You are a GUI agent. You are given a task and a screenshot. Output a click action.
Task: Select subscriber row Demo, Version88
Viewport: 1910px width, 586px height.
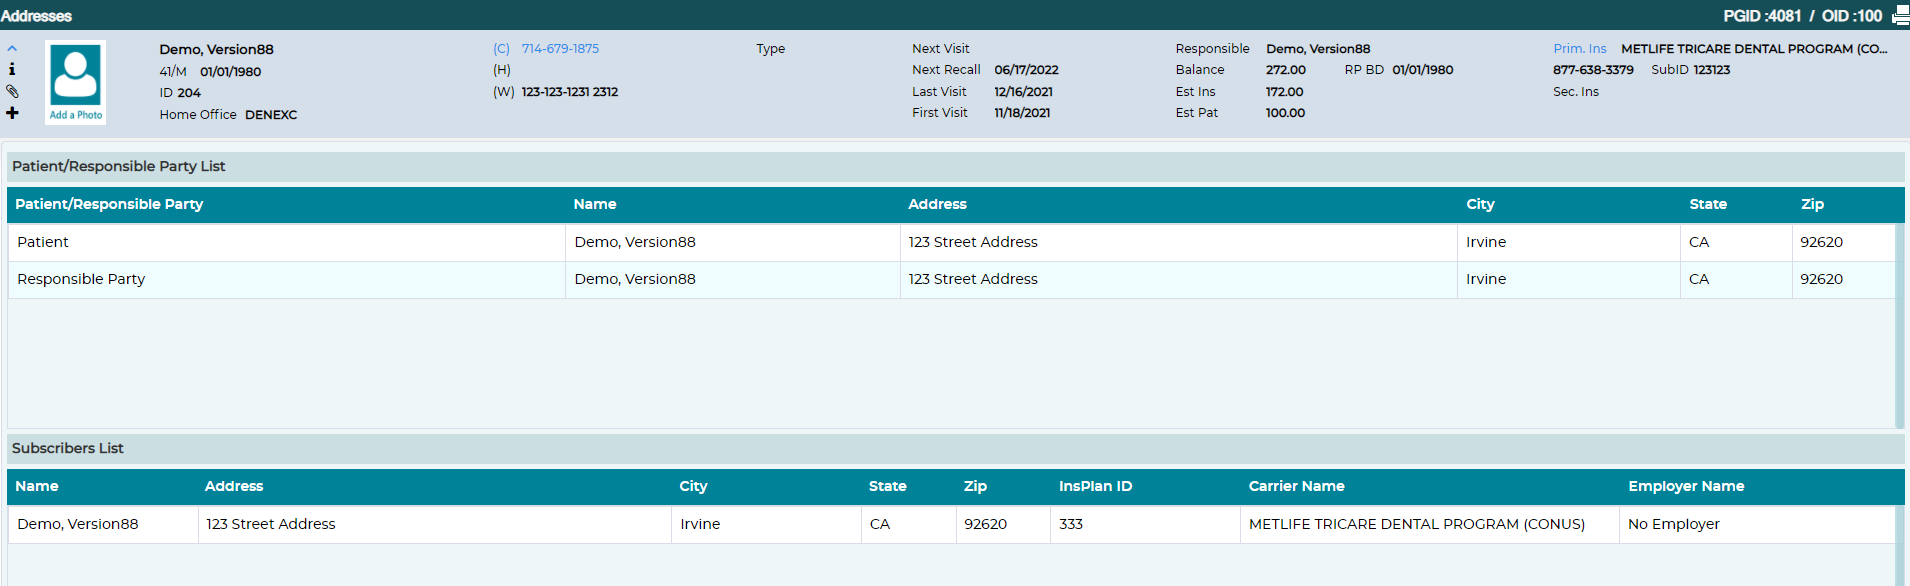point(951,524)
